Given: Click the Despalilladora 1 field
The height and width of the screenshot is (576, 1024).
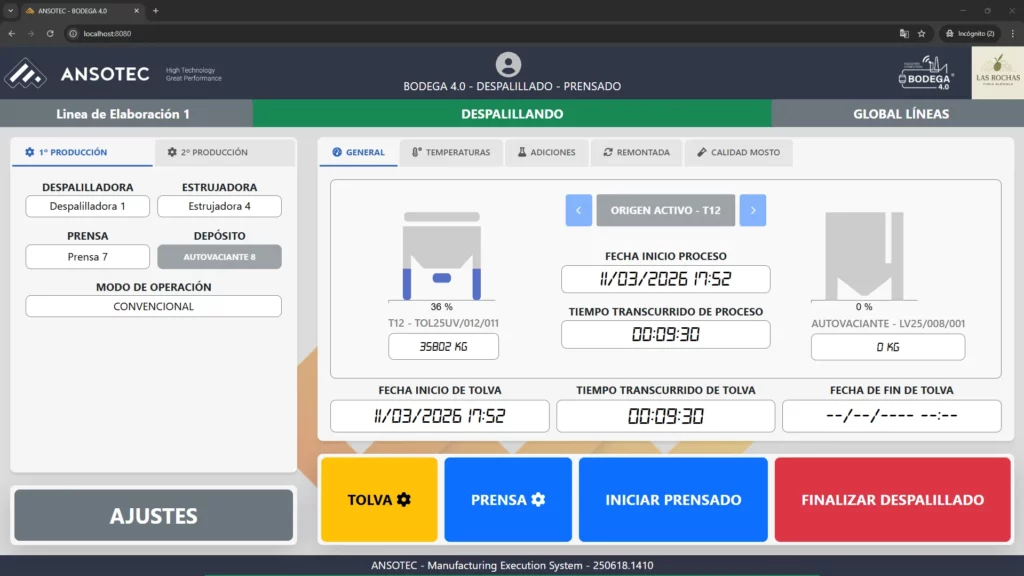Looking at the screenshot, I should pos(88,206).
